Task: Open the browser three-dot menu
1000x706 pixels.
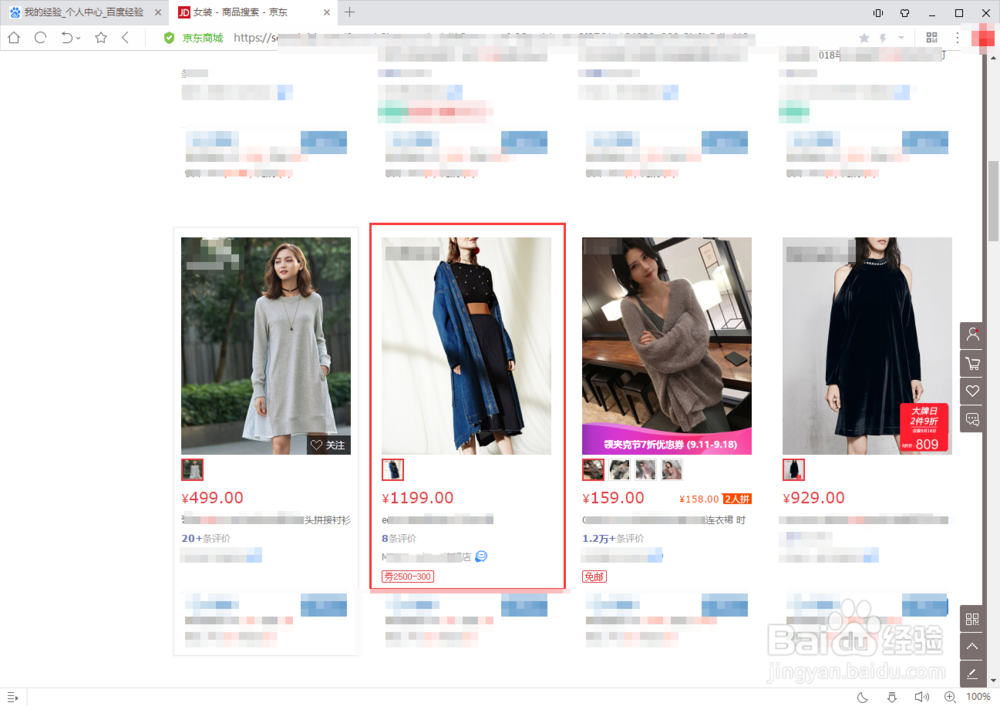Action: tap(957, 38)
